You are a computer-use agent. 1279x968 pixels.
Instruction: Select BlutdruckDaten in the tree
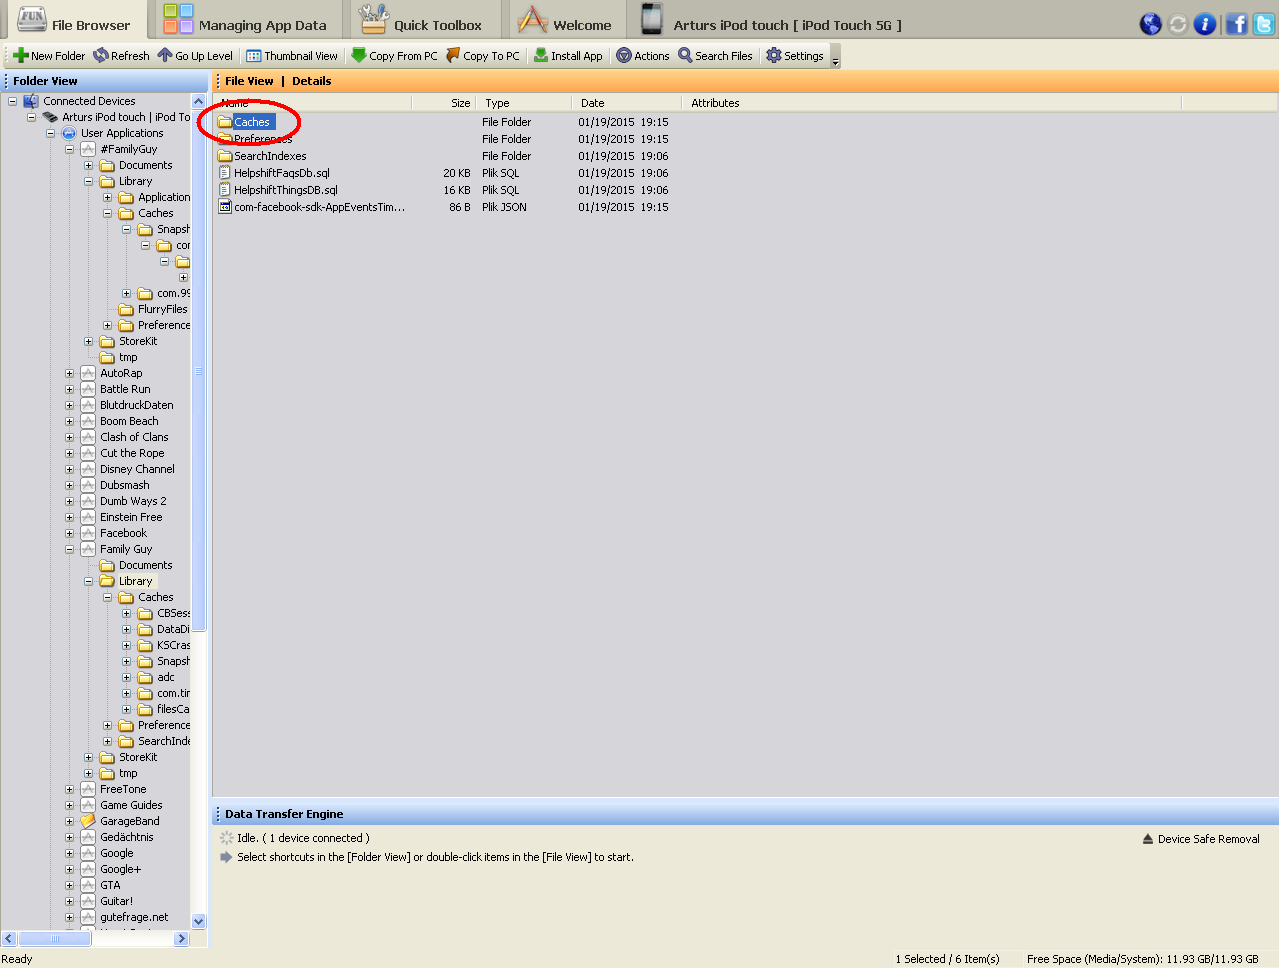coord(136,405)
